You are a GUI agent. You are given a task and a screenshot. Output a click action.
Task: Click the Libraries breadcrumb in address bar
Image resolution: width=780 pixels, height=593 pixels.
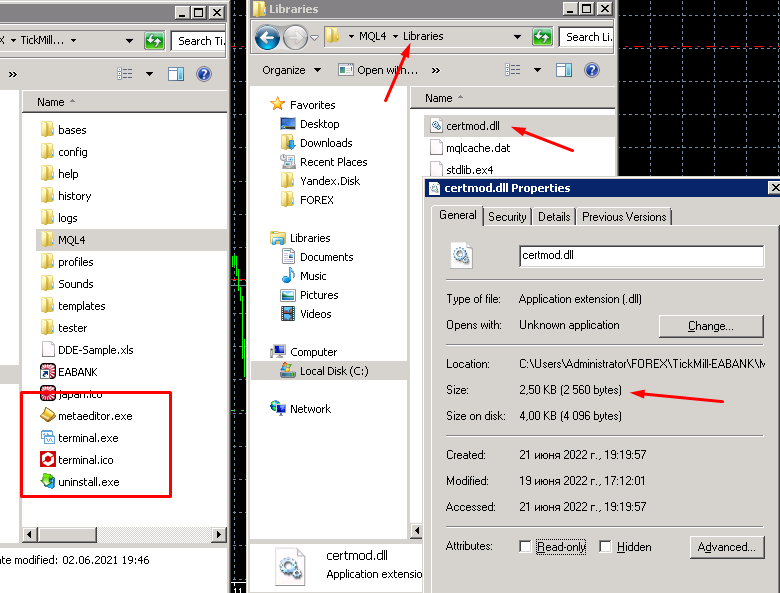pyautogui.click(x=423, y=36)
